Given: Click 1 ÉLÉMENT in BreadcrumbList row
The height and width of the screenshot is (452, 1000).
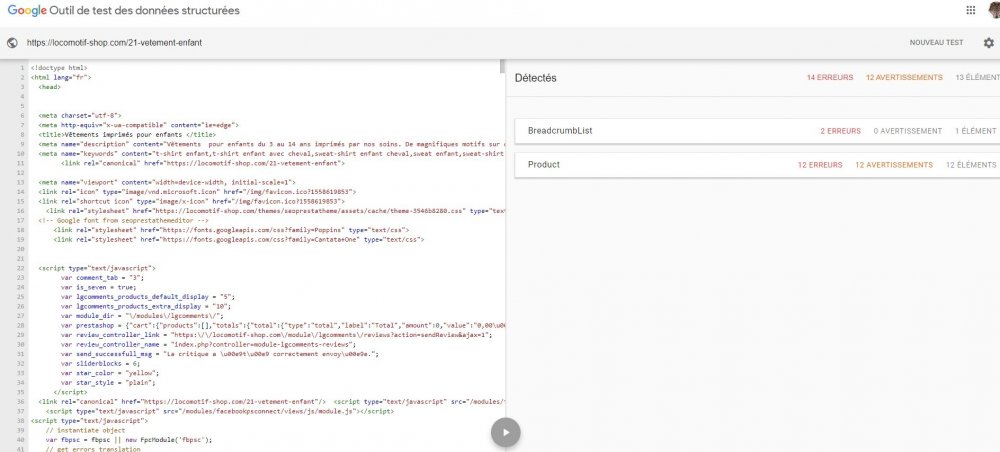Looking at the screenshot, I should pyautogui.click(x=976, y=131).
